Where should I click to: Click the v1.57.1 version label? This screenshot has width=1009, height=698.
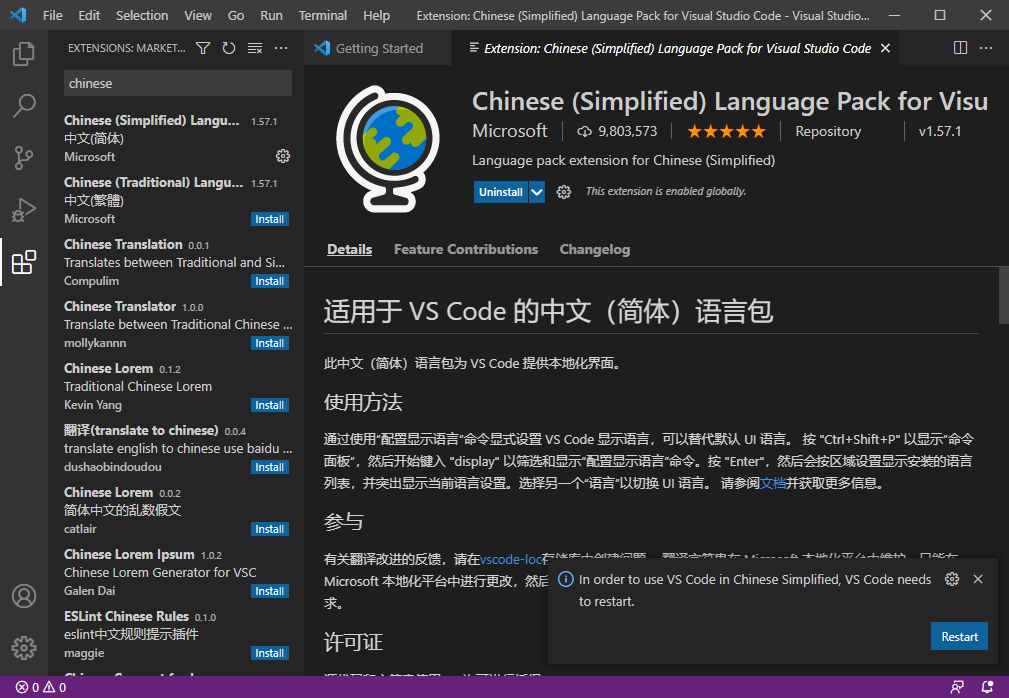[940, 131]
